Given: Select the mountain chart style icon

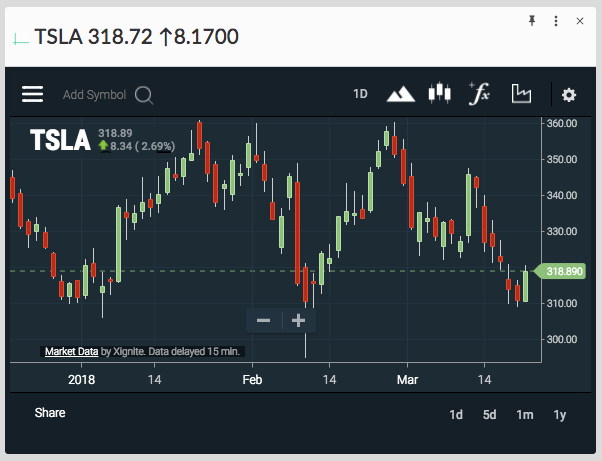Looking at the screenshot, I should [400, 94].
